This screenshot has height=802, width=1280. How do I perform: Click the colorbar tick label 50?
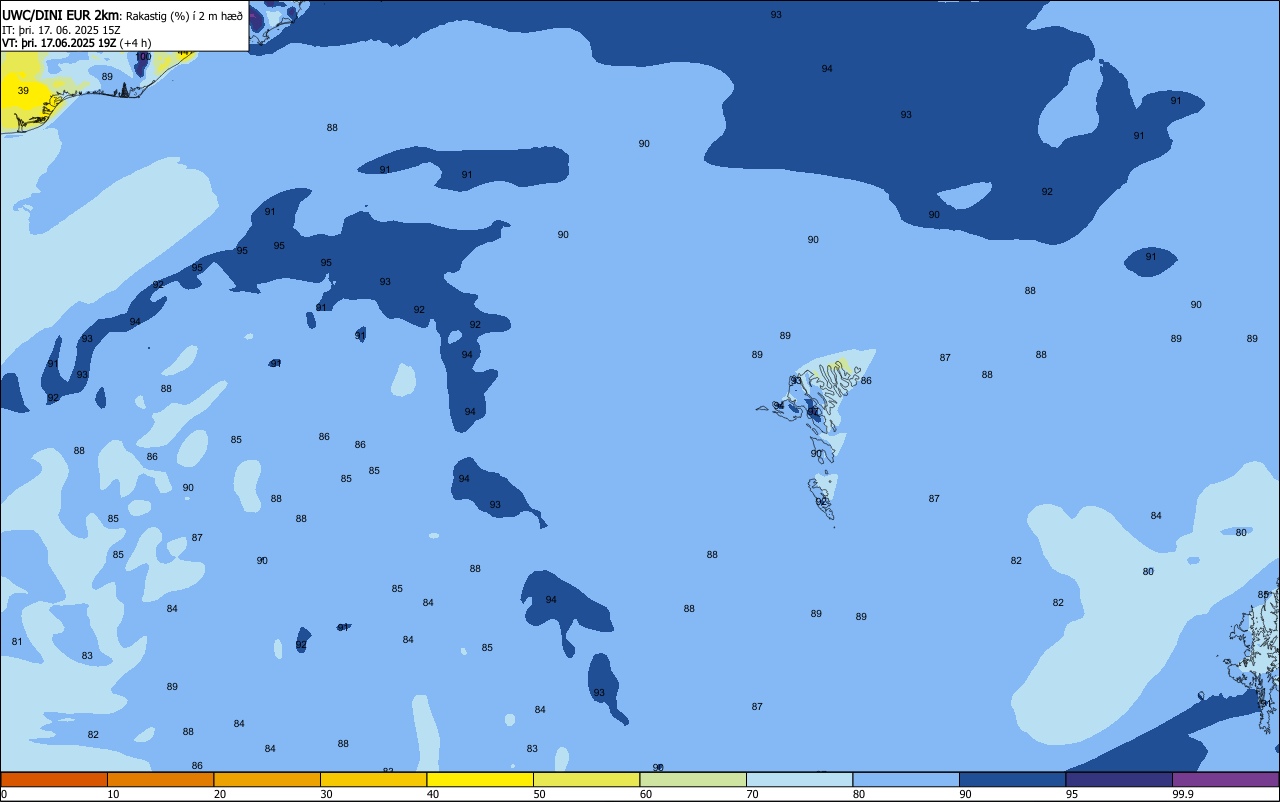[539, 794]
